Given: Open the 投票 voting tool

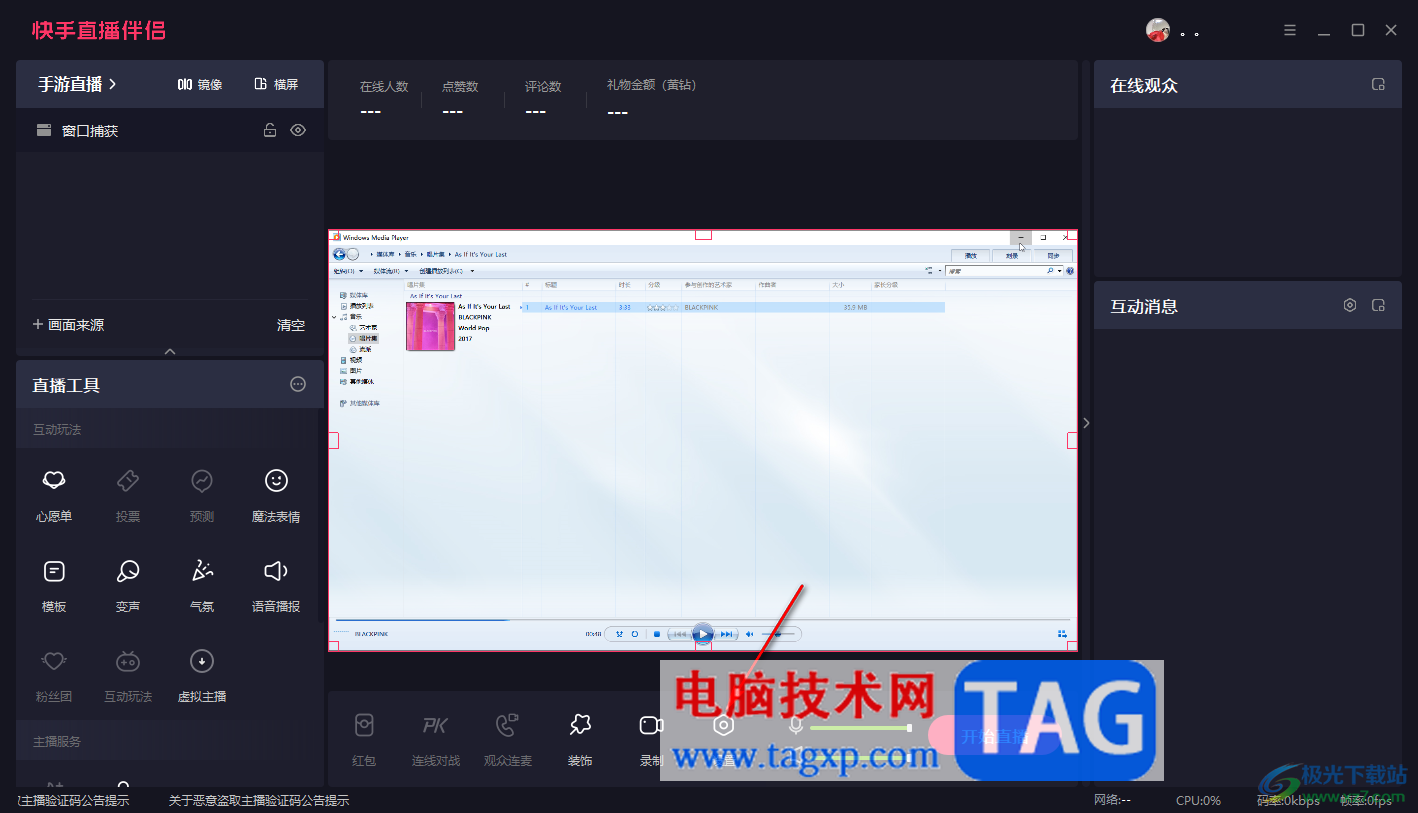Looking at the screenshot, I should tap(128, 495).
